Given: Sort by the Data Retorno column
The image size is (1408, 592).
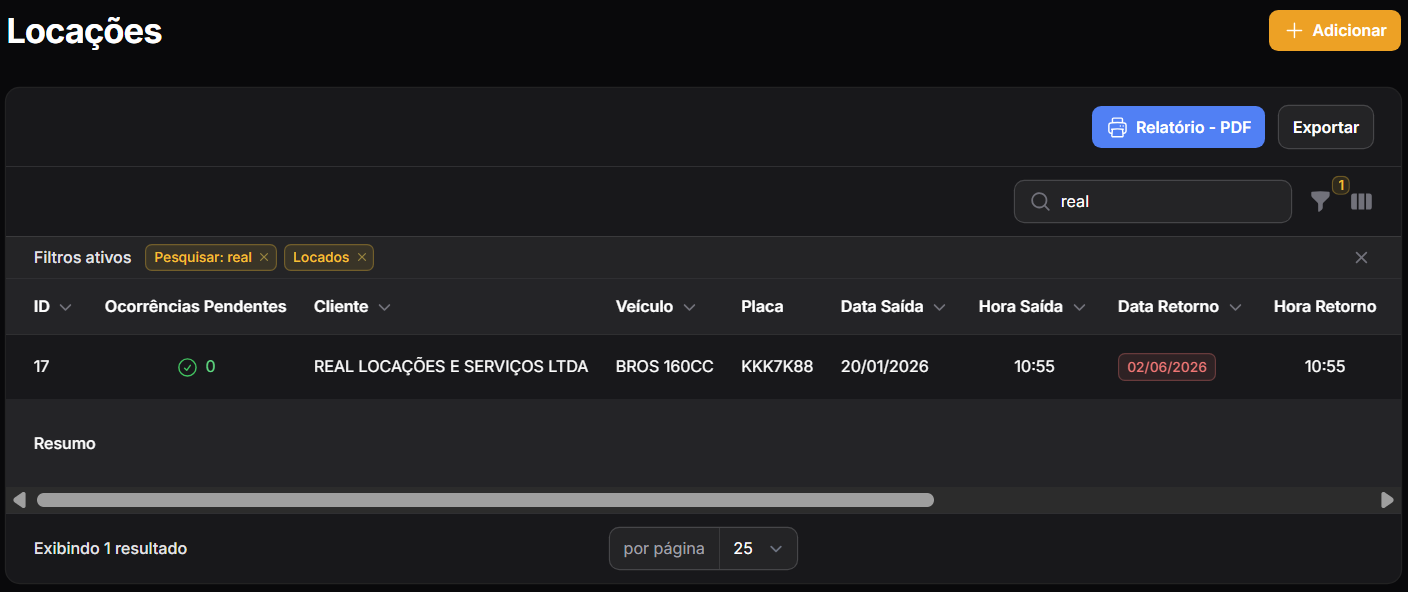Looking at the screenshot, I should coord(1180,307).
